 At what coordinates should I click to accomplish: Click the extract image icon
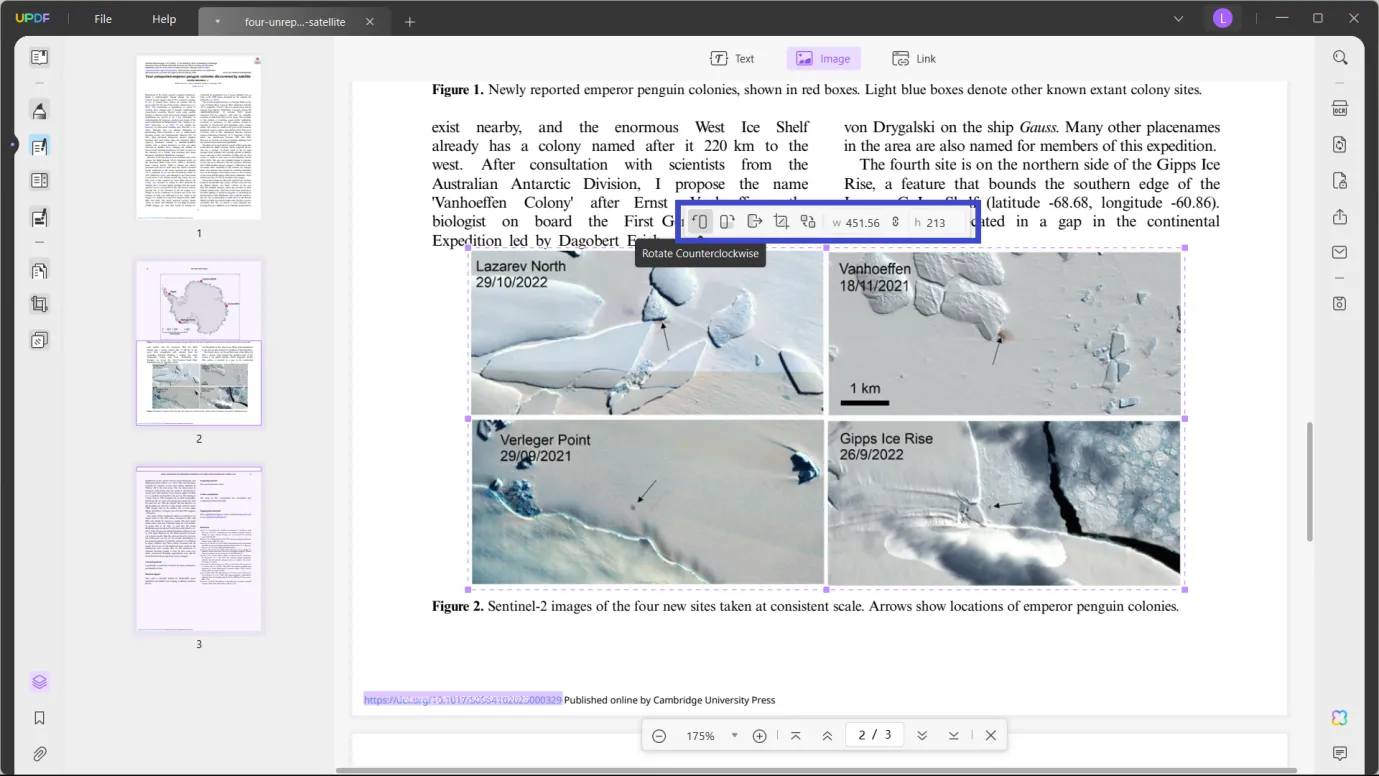755,222
